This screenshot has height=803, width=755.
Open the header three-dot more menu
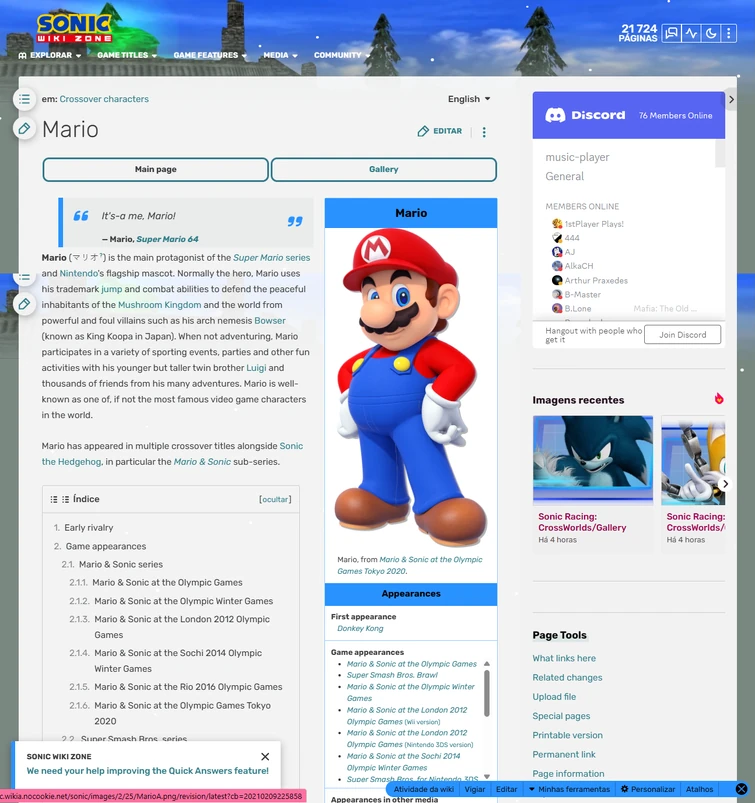(x=728, y=33)
